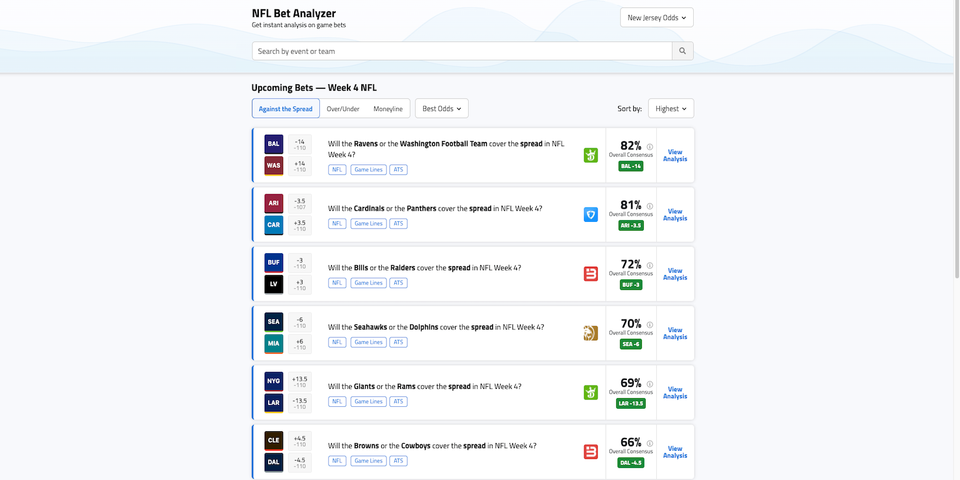960x480 pixels.
Task: Click sportsbook logo in Seahawks-Dolphins row
Action: click(x=591, y=333)
